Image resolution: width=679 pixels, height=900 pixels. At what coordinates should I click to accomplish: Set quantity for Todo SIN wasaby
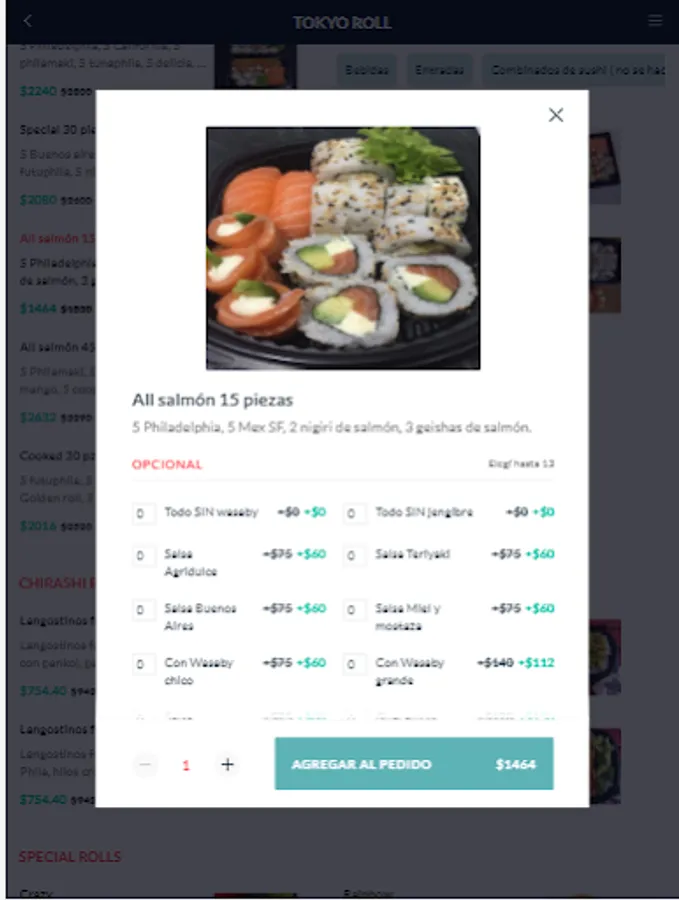[x=141, y=513]
